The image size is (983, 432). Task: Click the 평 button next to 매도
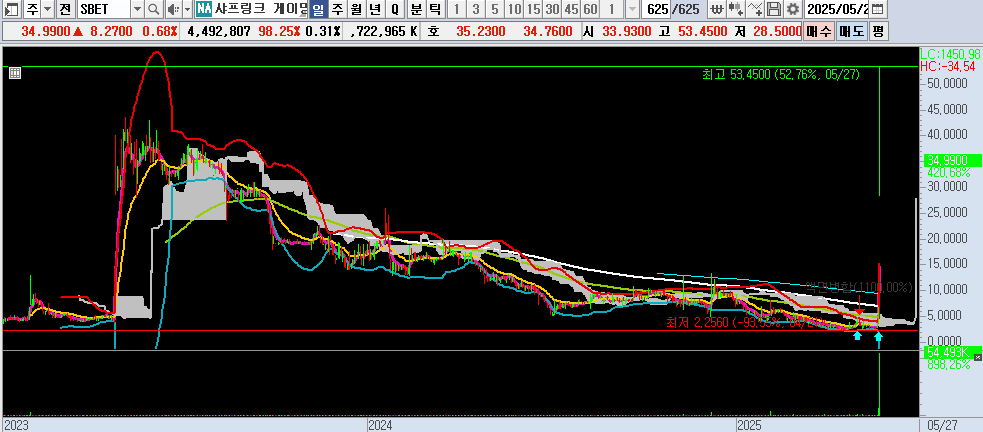point(878,31)
